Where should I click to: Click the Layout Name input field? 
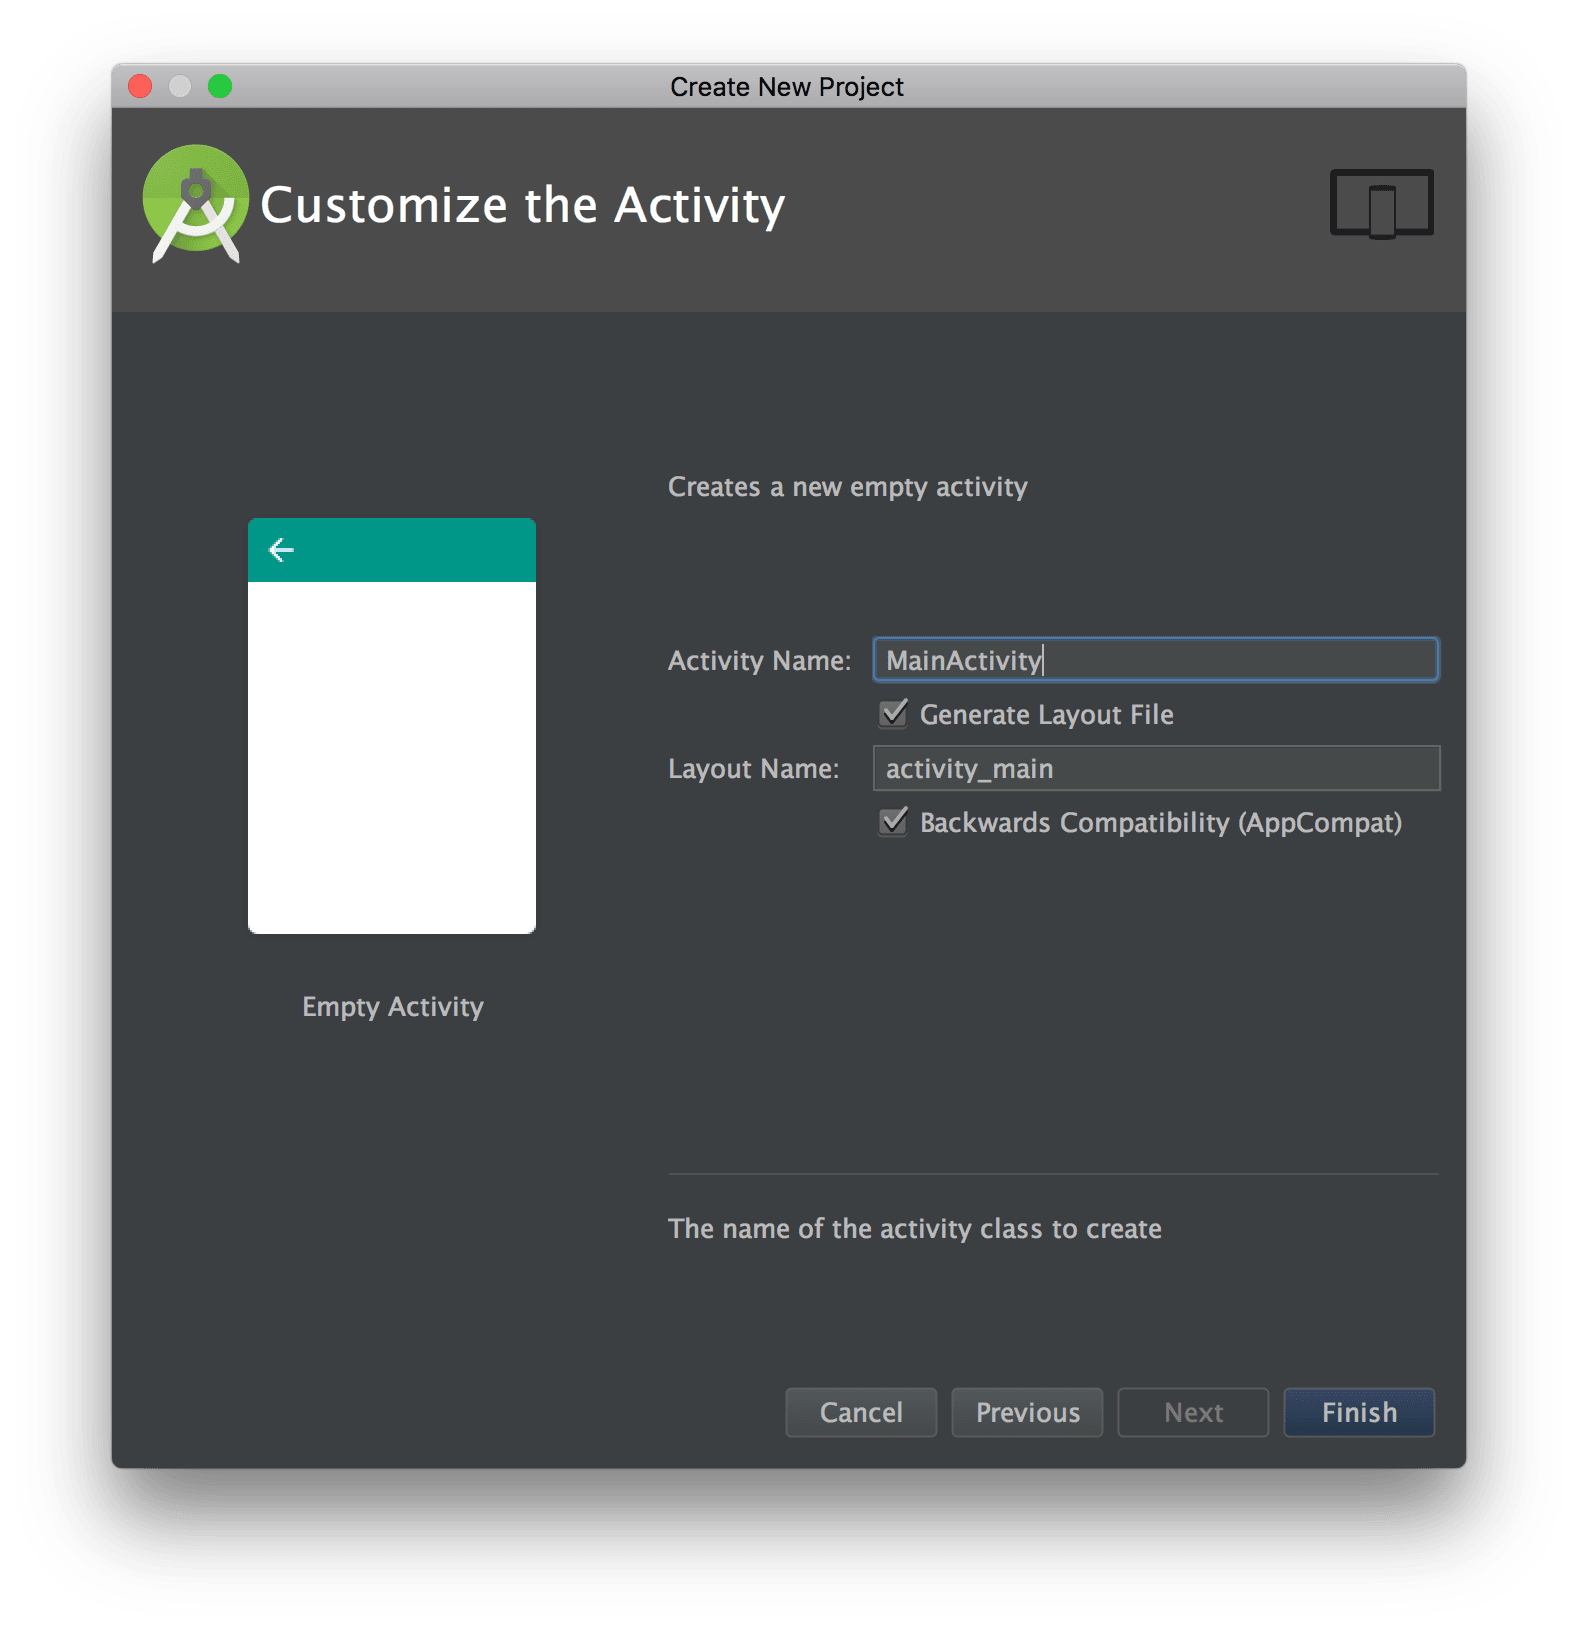1156,768
